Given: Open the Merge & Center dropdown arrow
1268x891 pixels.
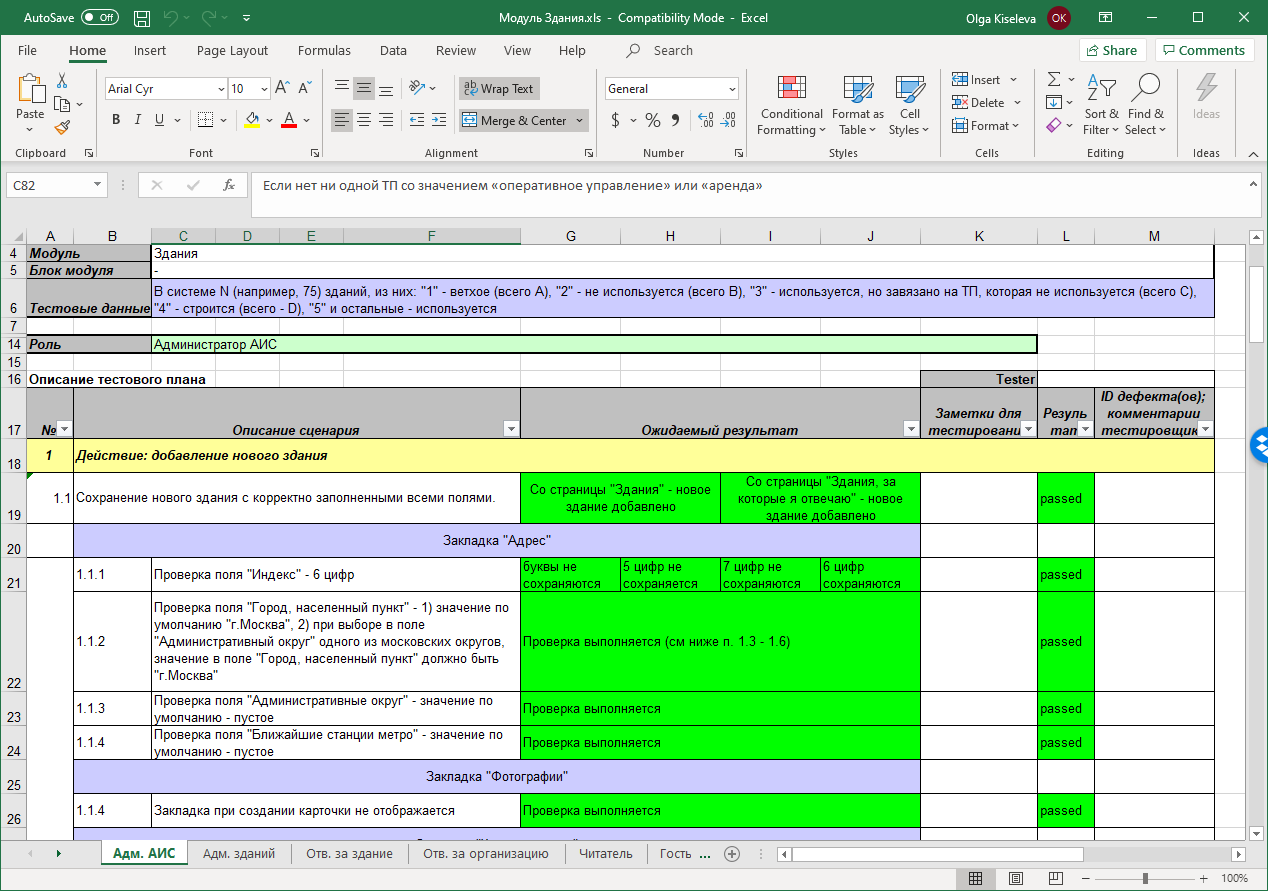Looking at the screenshot, I should 580,121.
